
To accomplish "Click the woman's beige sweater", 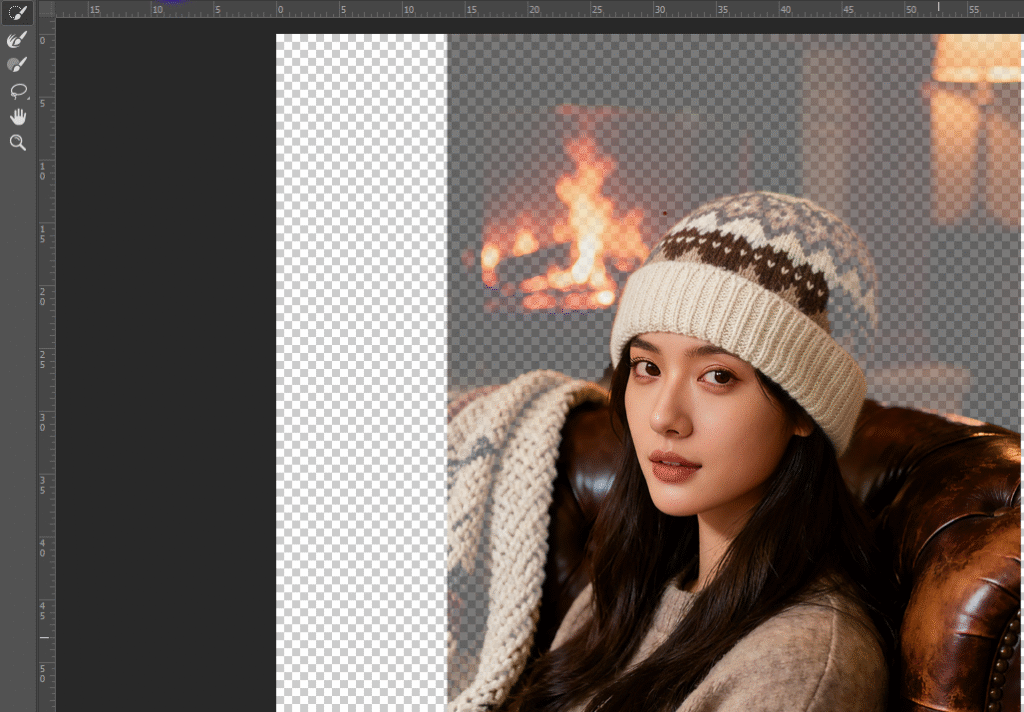I will [x=800, y=650].
